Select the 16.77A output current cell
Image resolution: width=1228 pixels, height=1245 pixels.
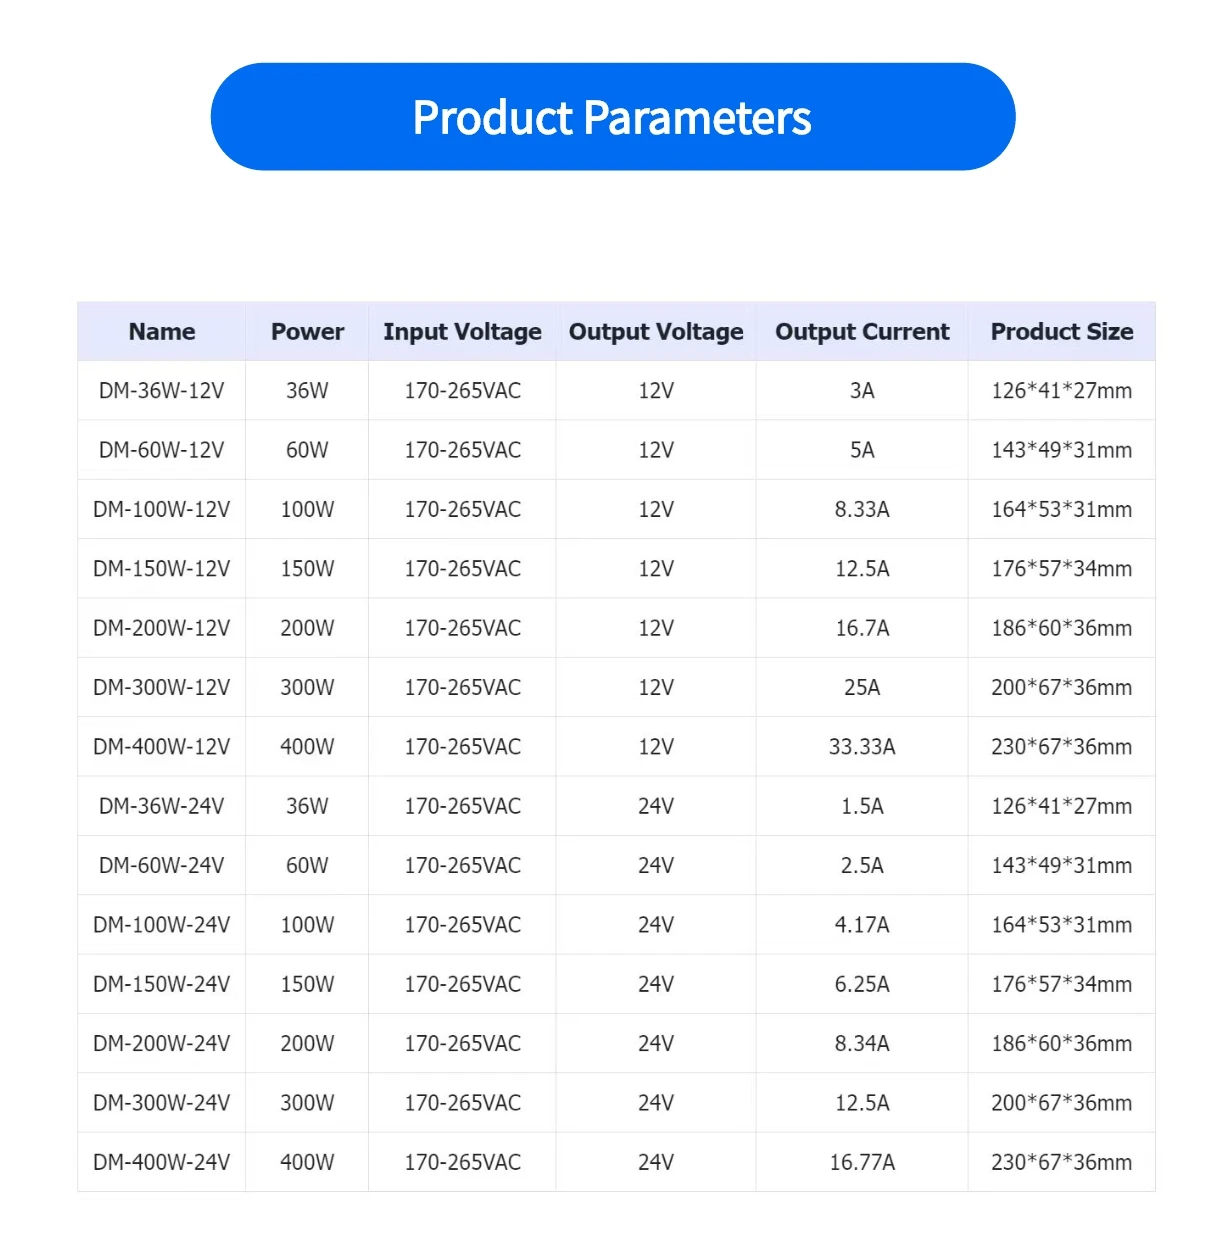pyautogui.click(x=862, y=1162)
